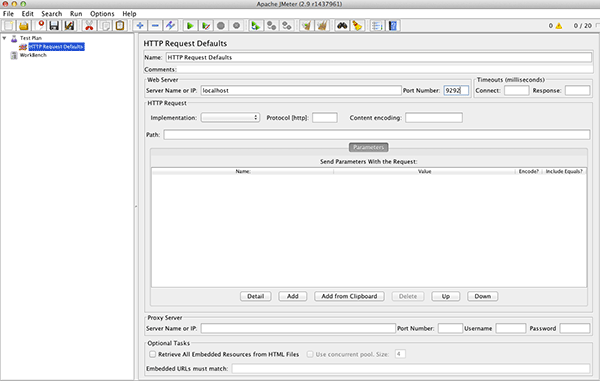Save the test plan with floppy disk icon

point(54,26)
